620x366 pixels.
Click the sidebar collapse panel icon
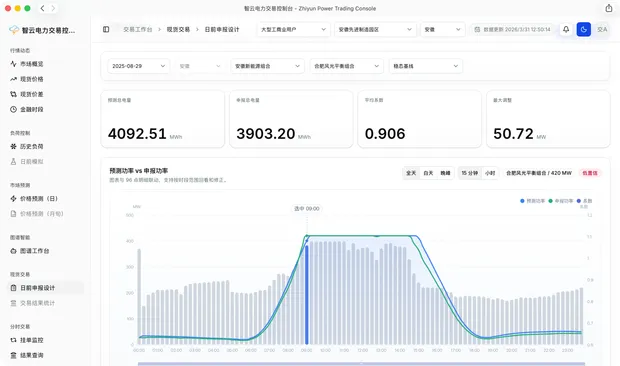[x=106, y=29]
